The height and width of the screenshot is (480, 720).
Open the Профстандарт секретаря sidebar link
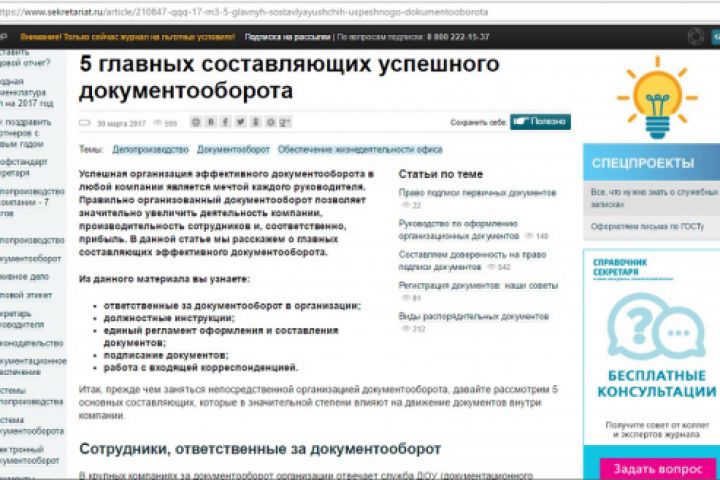pyautogui.click(x=23, y=167)
